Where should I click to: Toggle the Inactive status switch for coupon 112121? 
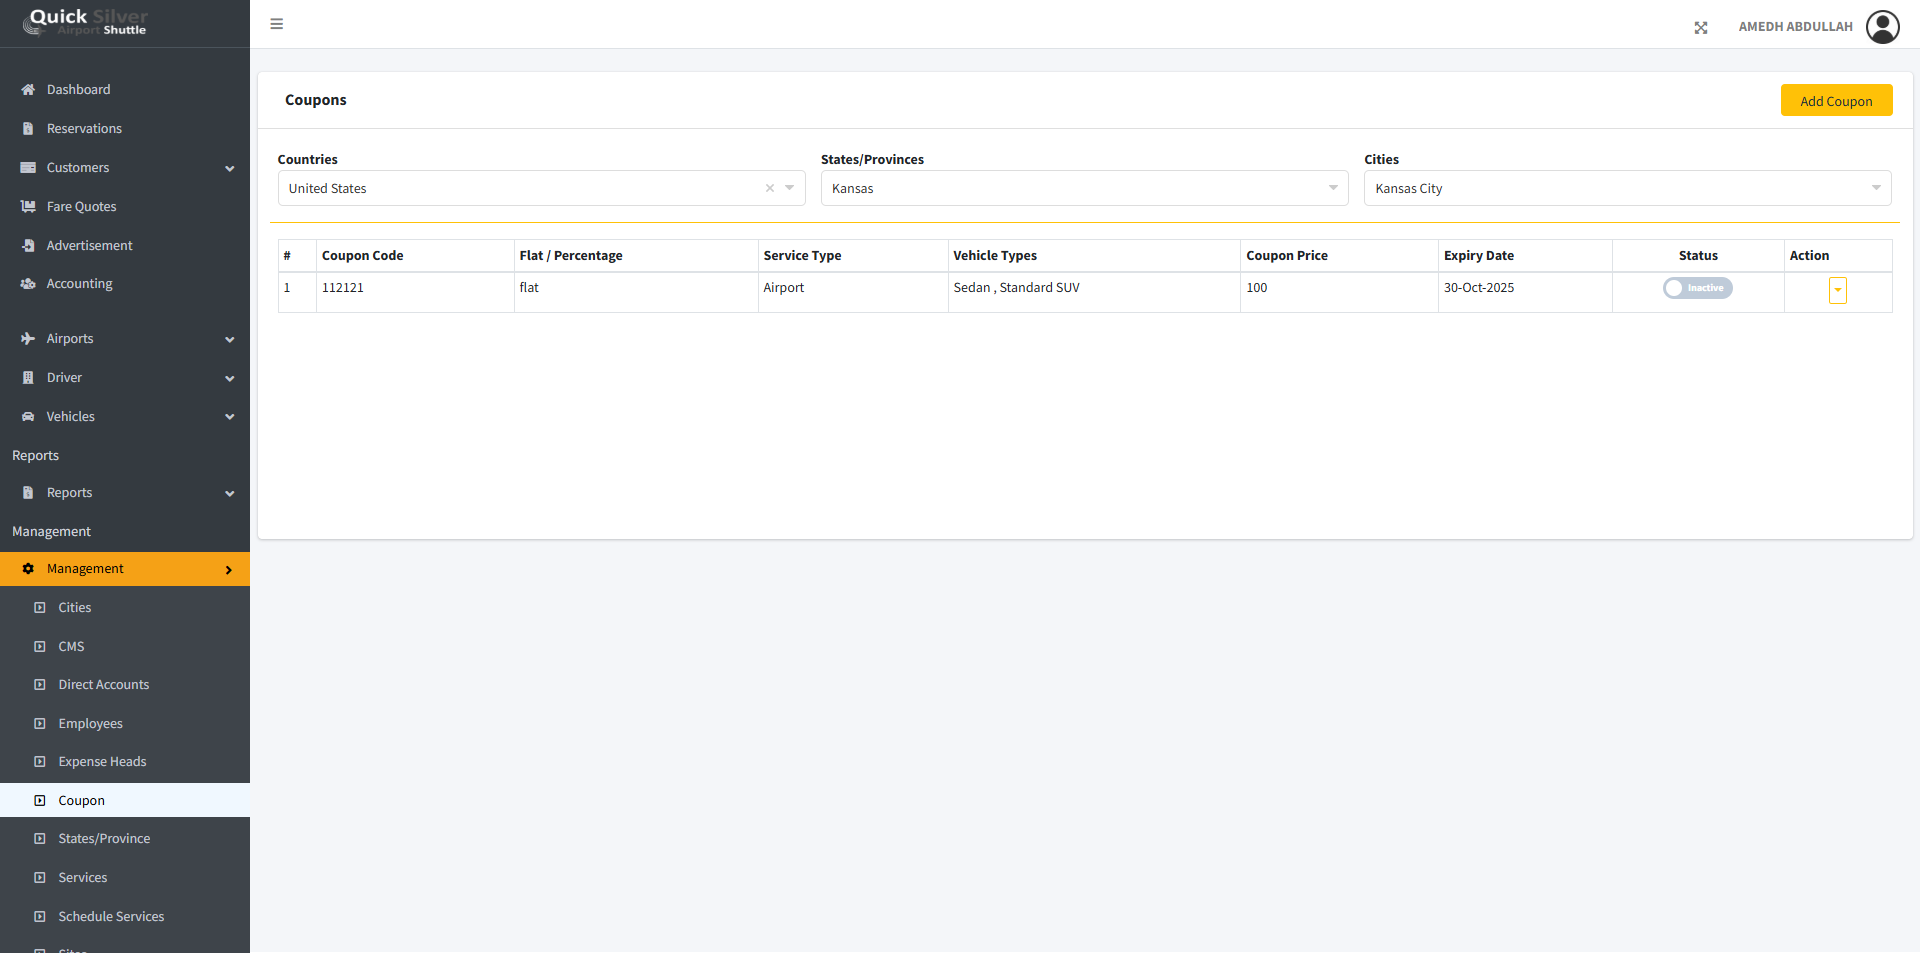pos(1697,288)
